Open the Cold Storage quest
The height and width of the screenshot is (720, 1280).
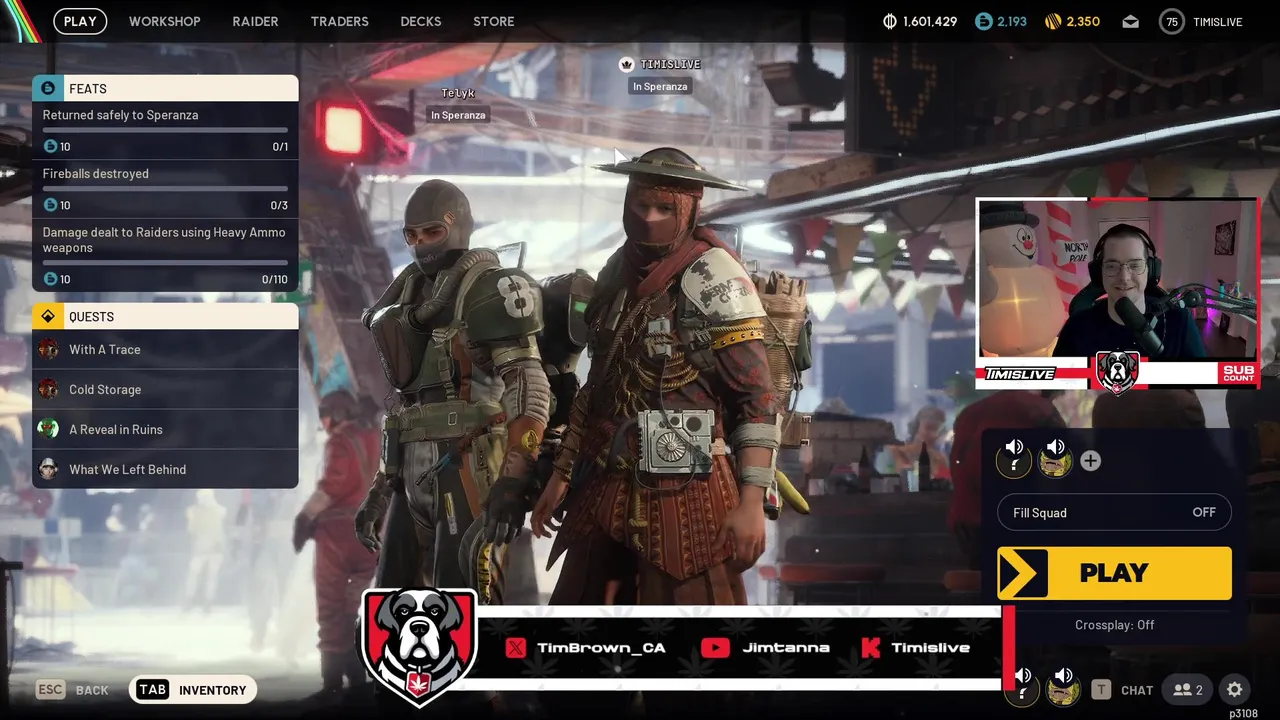tap(165, 389)
